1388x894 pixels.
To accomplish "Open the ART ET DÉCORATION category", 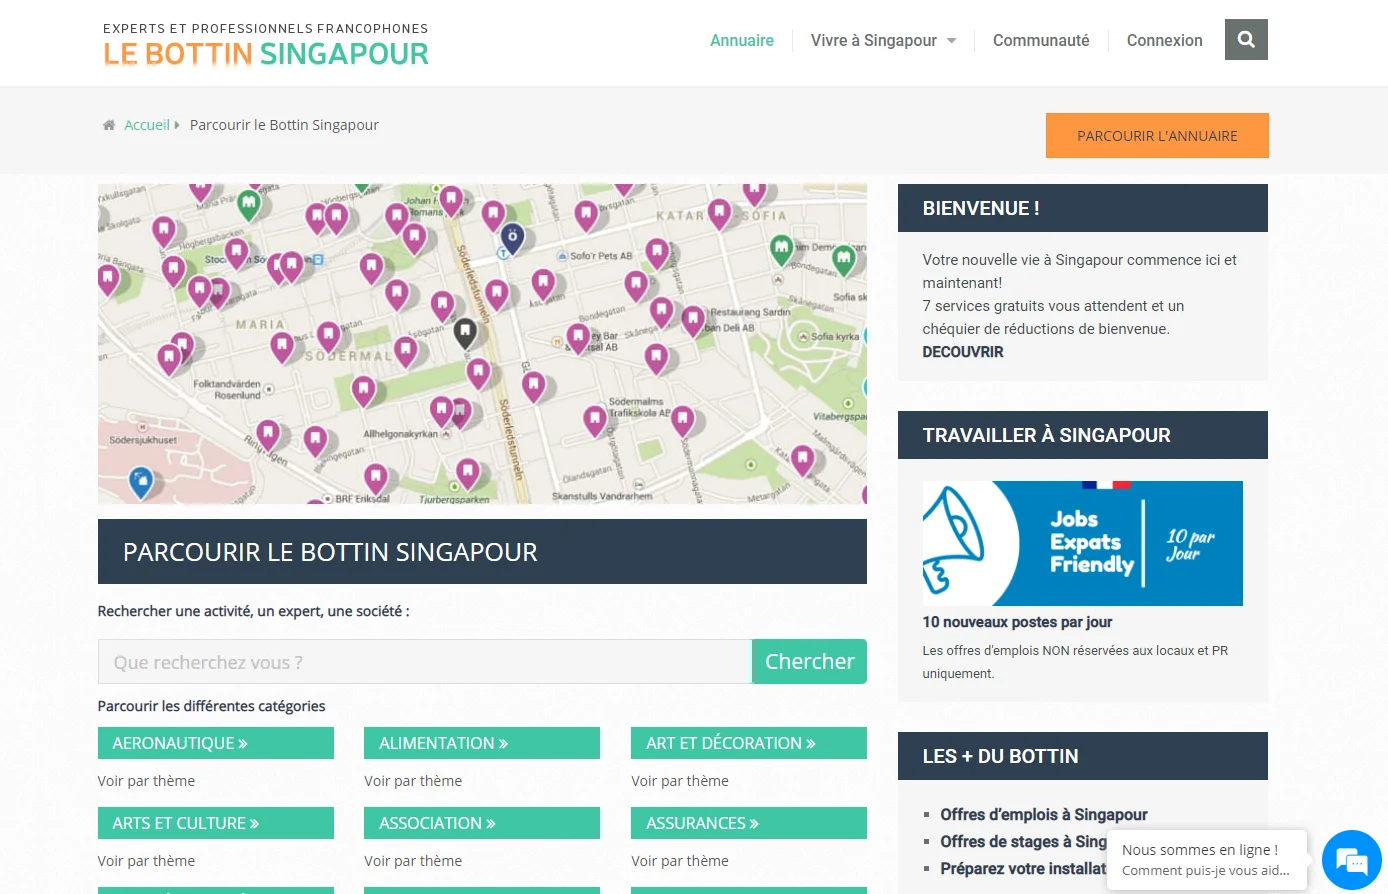I will point(749,743).
